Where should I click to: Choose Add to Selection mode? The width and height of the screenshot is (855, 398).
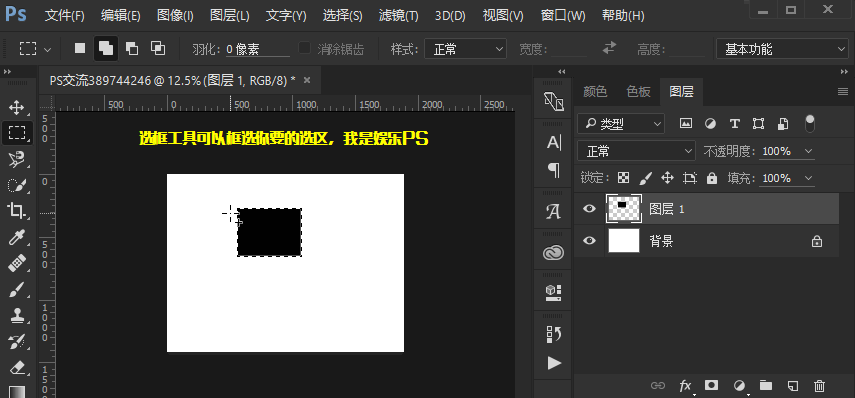106,49
